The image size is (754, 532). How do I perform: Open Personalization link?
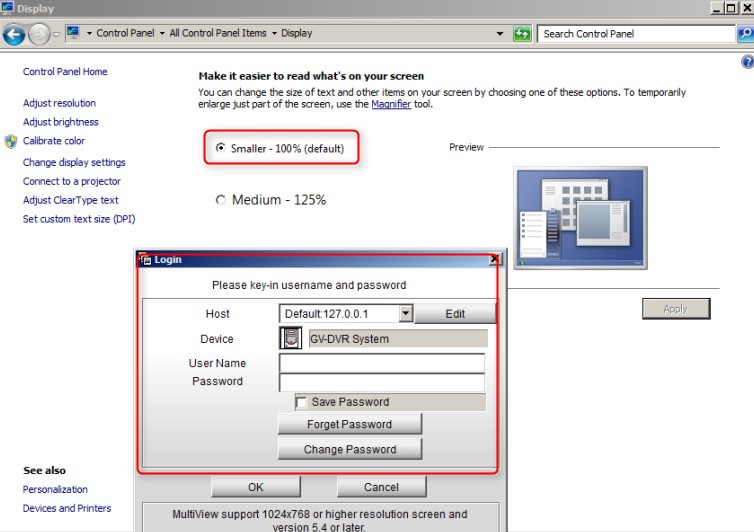[x=55, y=489]
